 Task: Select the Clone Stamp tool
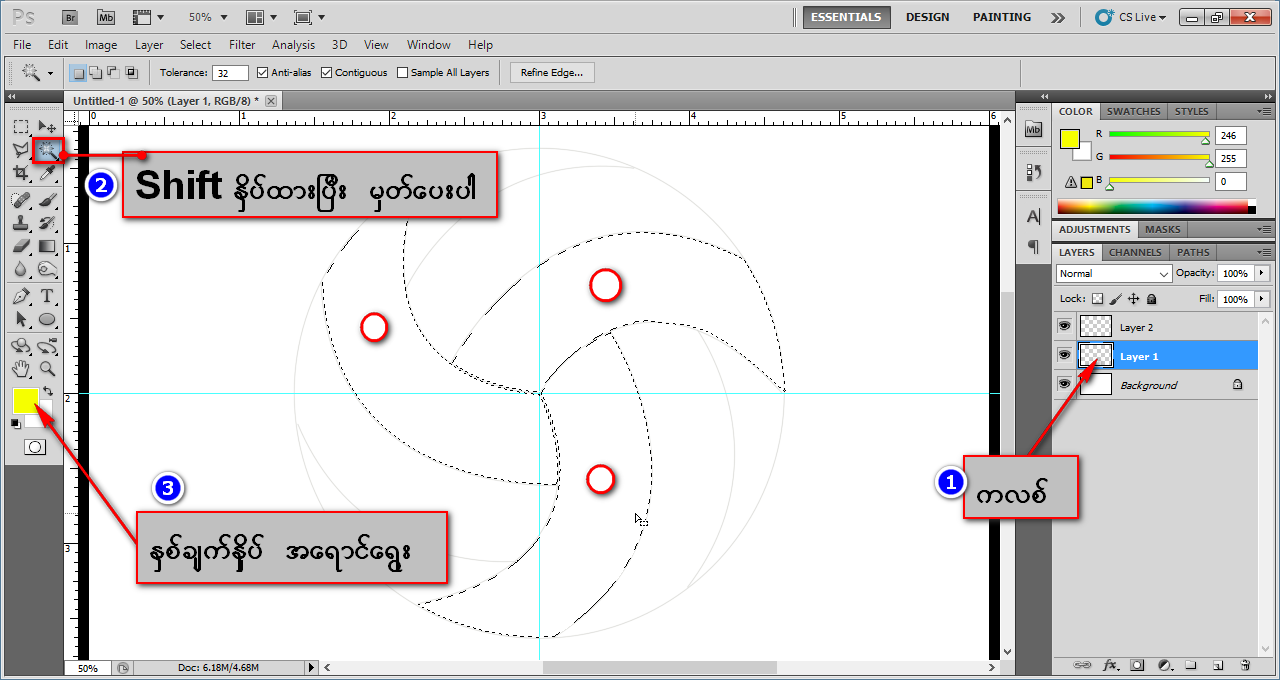(x=21, y=223)
